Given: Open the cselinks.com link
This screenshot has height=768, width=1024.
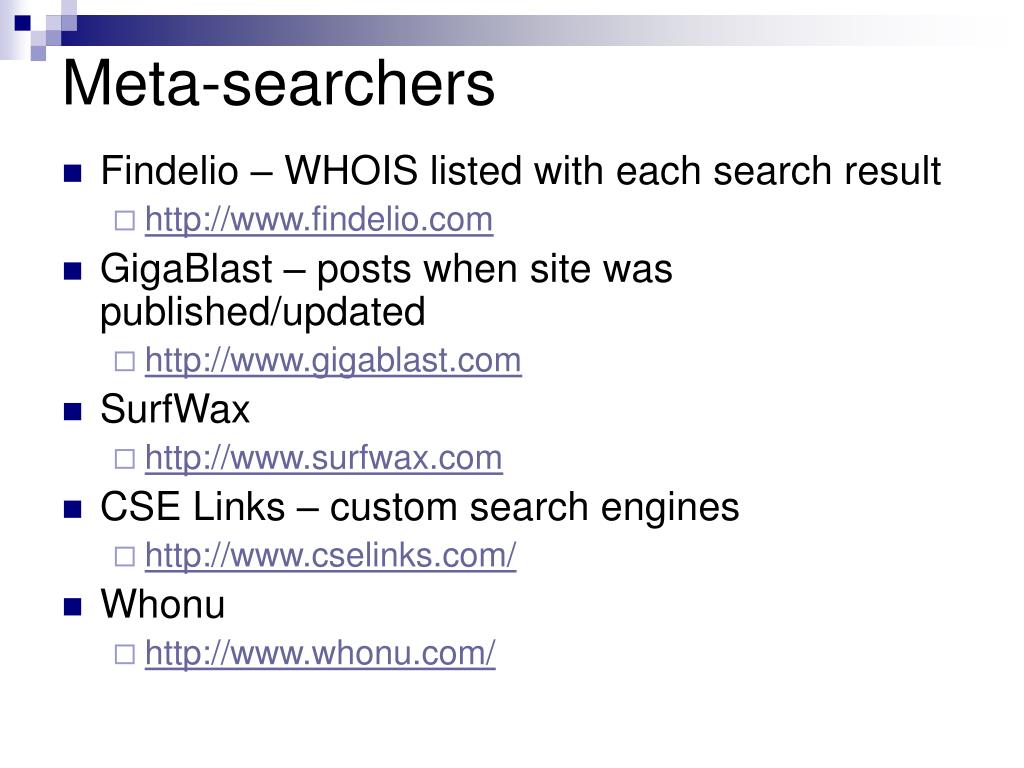Looking at the screenshot, I should click(x=330, y=556).
